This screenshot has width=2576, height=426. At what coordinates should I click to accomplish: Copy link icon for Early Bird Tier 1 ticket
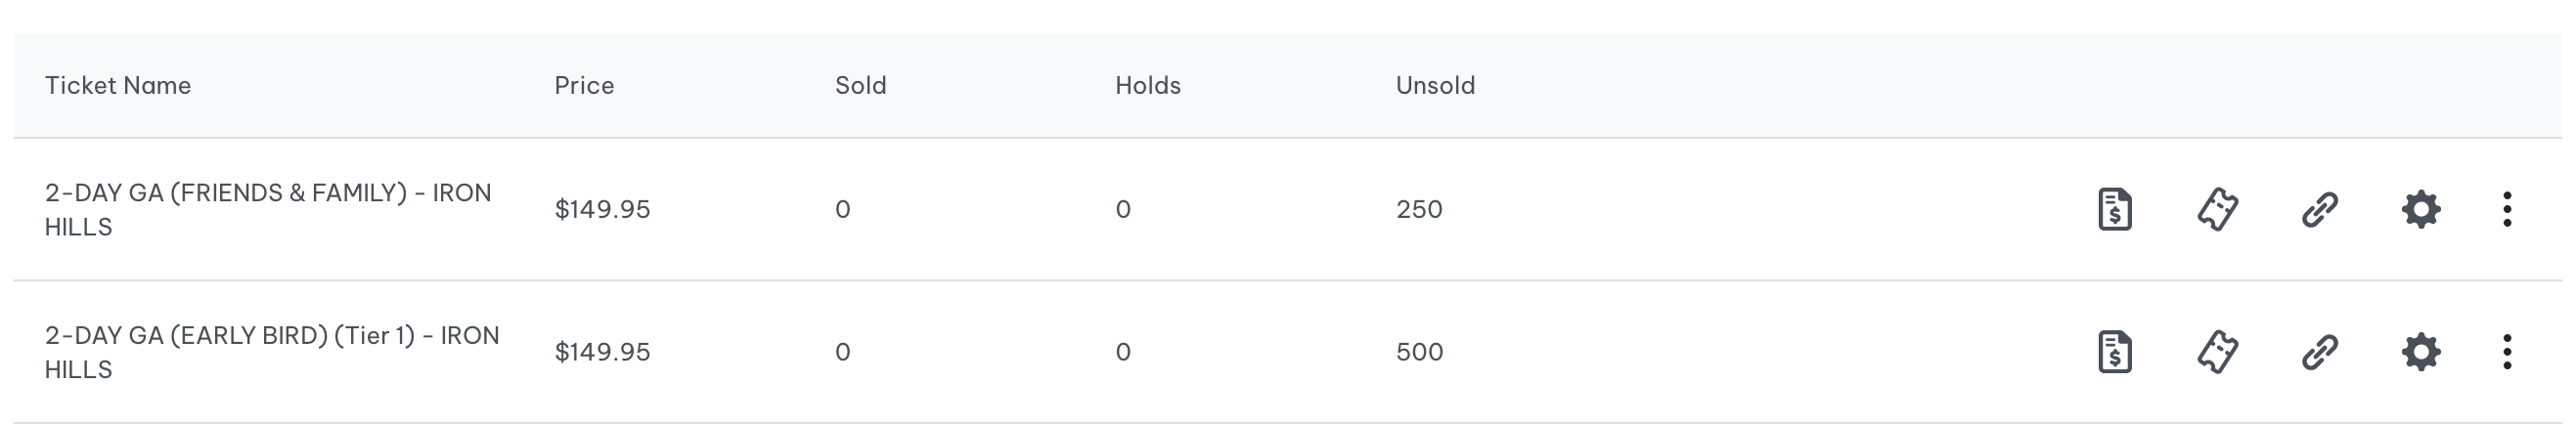coord(2319,352)
